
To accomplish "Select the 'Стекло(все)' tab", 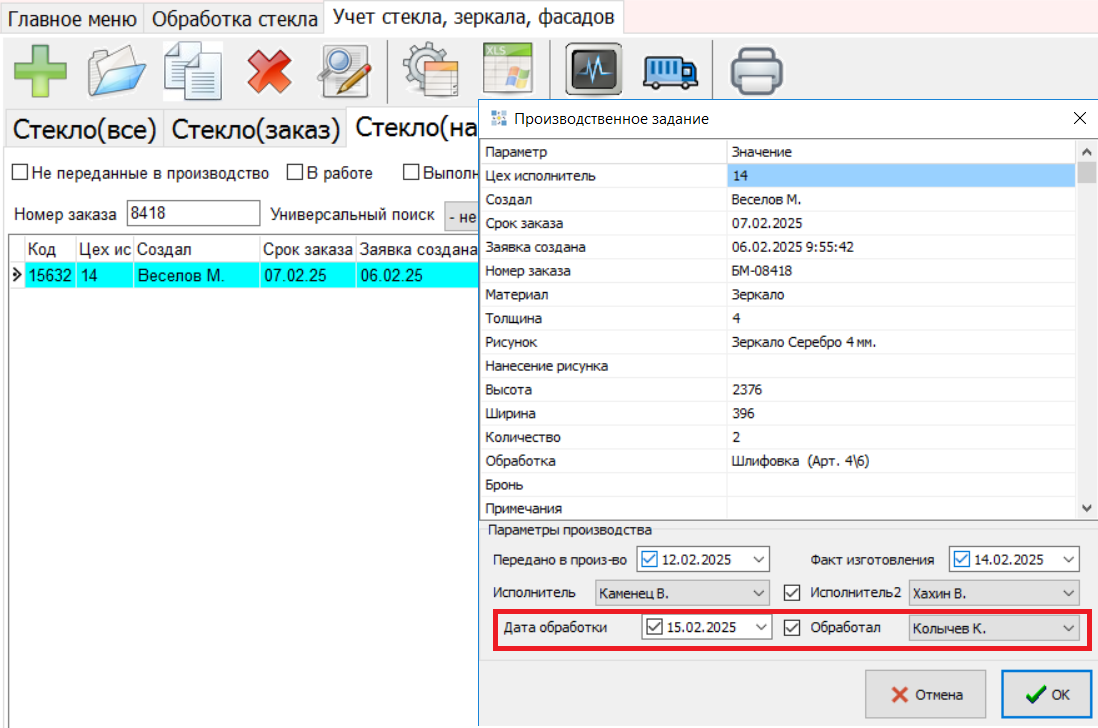I will 84,129.
